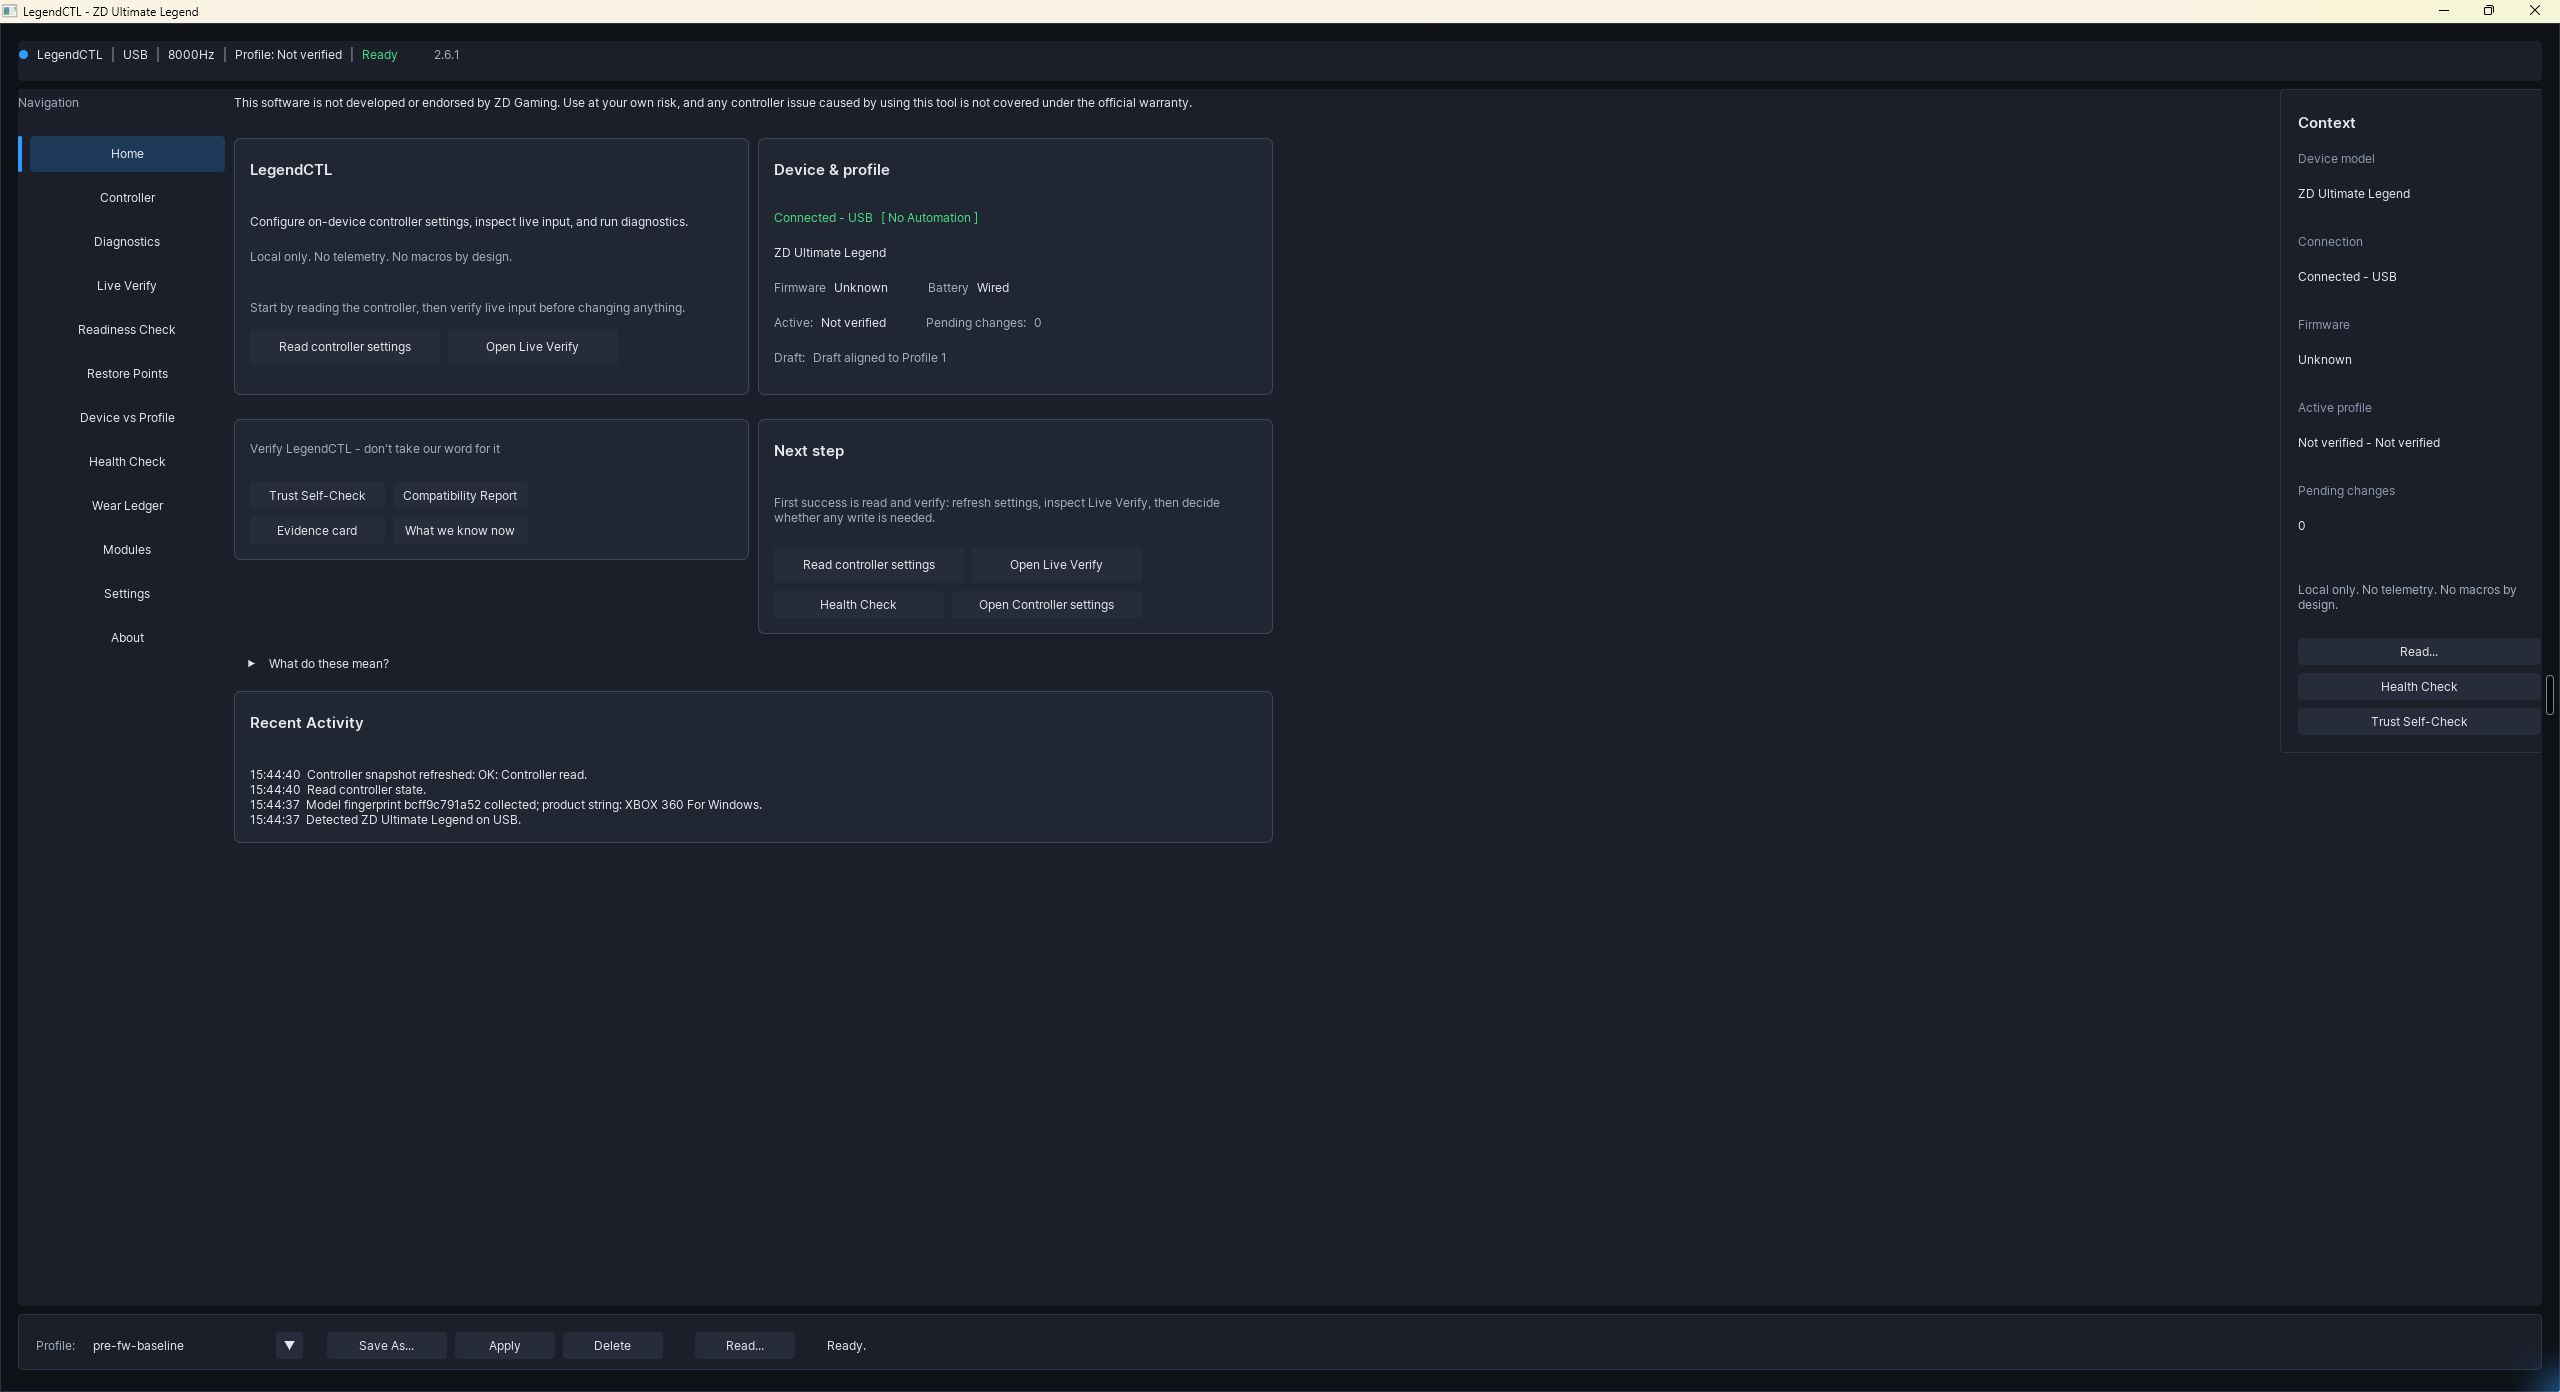
Task: Select Readiness Check in the navigation
Action: tap(127, 330)
